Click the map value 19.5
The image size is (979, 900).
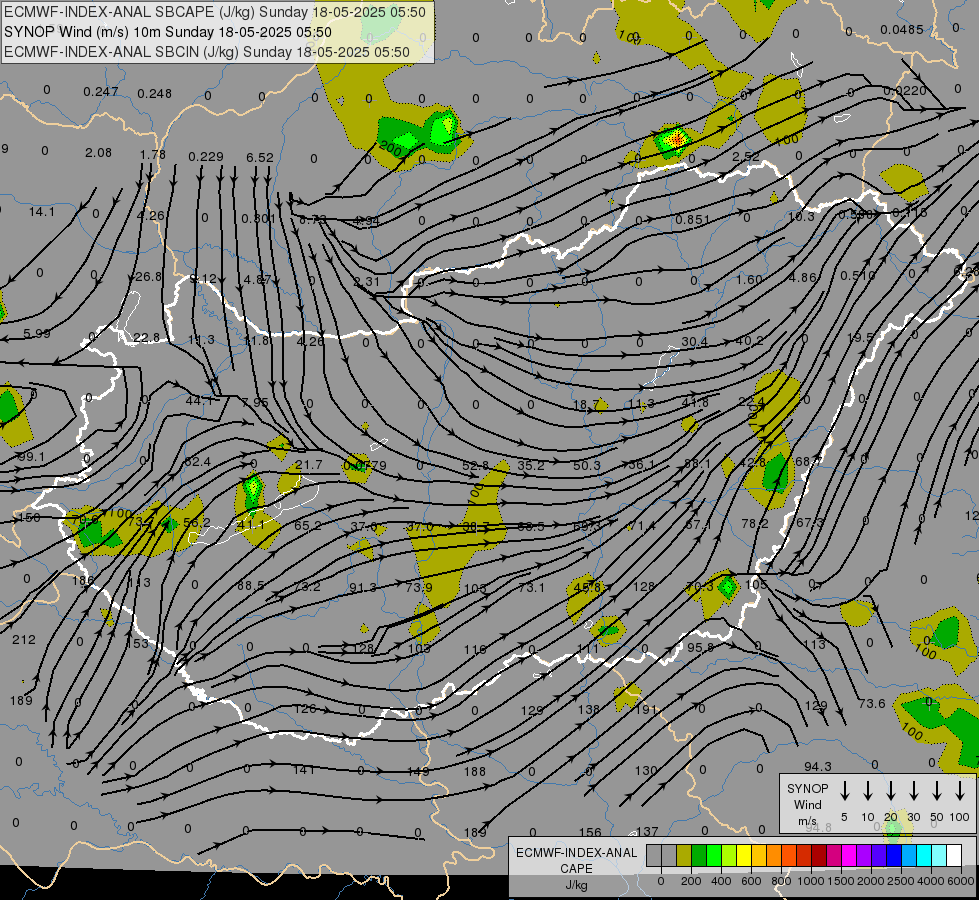coord(860,337)
